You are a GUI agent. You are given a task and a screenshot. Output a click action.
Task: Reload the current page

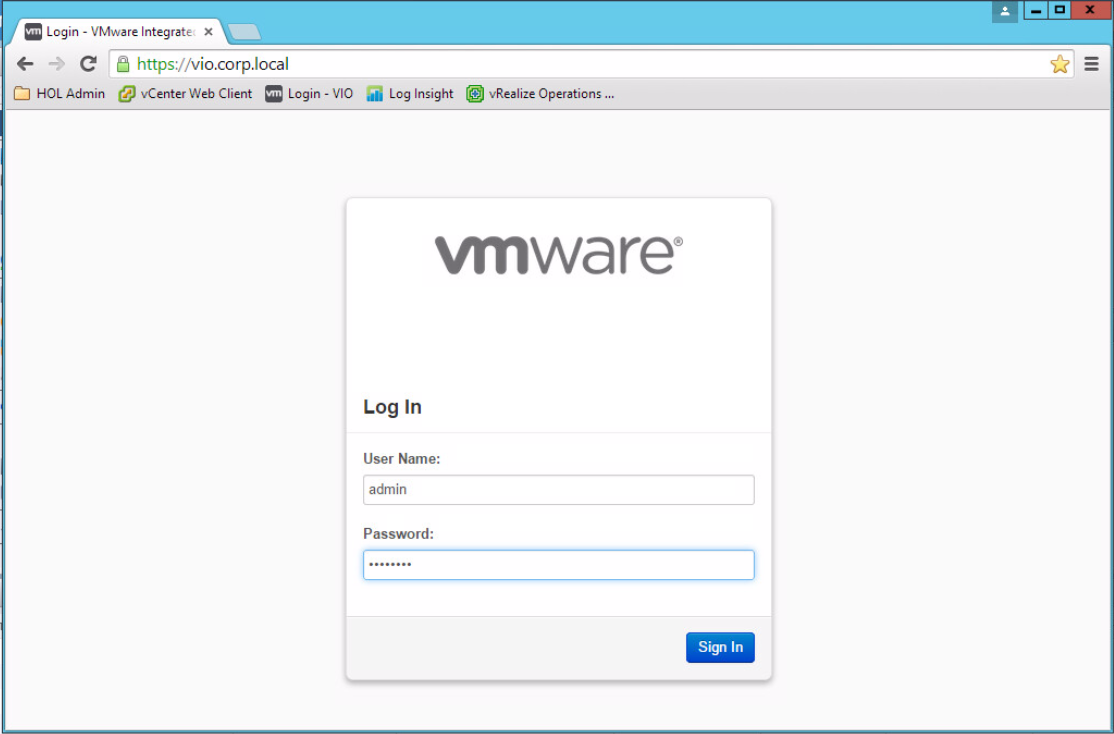coord(88,64)
